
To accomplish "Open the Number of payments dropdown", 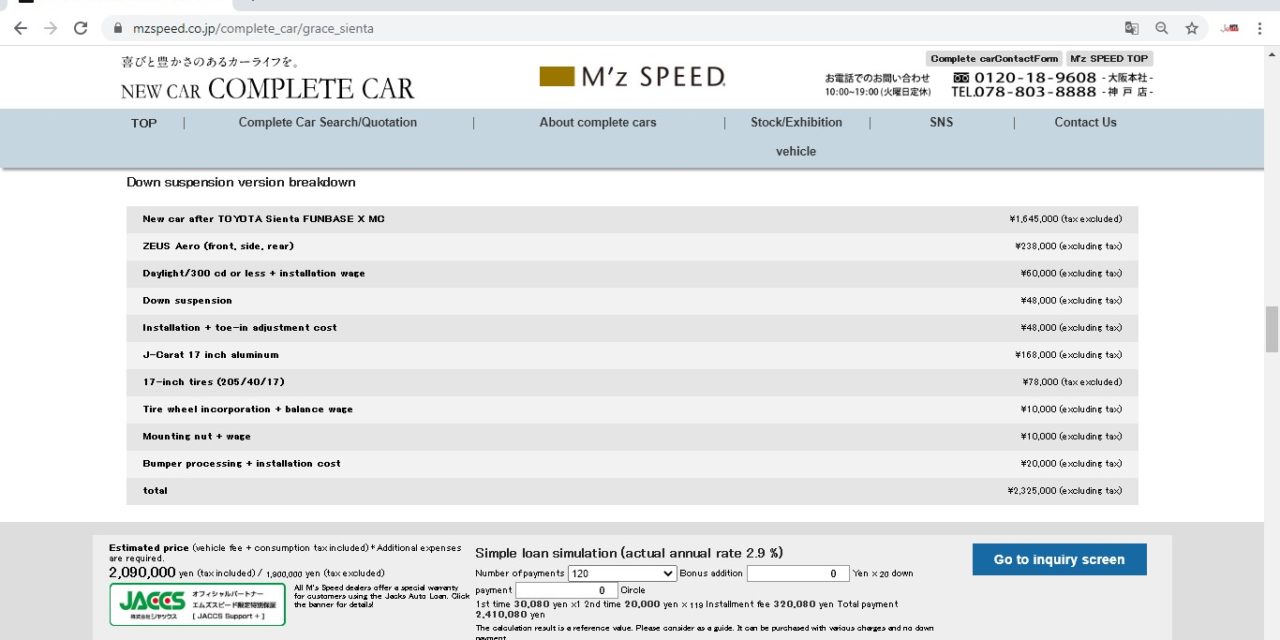I will pyautogui.click(x=622, y=573).
